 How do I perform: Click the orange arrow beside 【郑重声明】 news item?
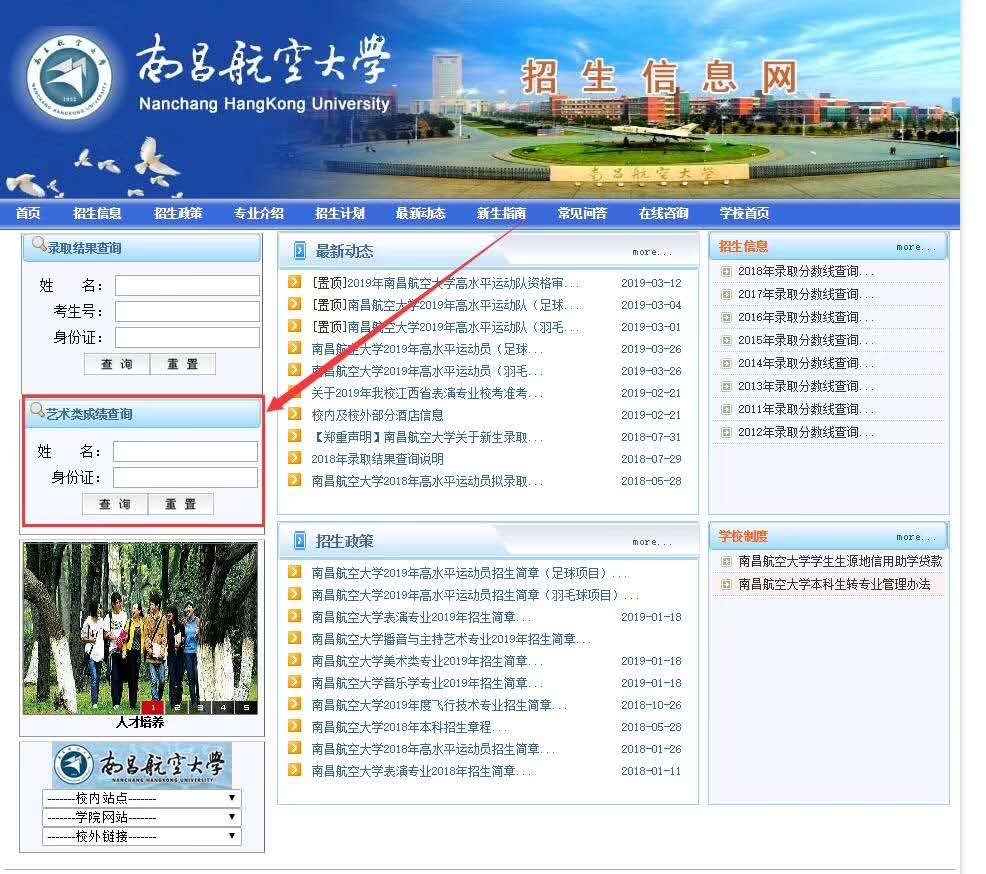[x=294, y=436]
